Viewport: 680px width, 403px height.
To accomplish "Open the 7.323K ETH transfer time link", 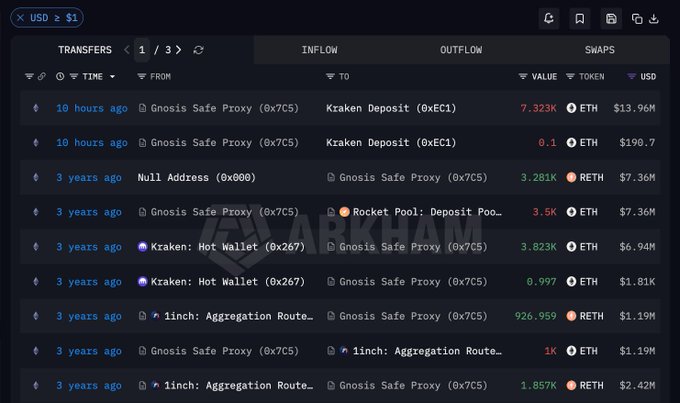I will point(92,108).
